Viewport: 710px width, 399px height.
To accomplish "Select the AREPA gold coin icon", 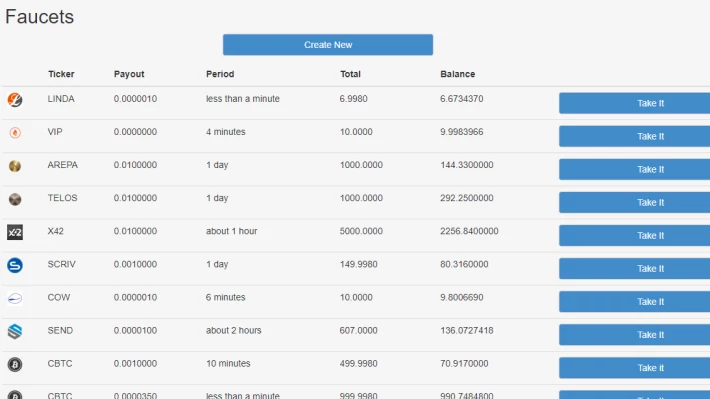I will point(15,166).
